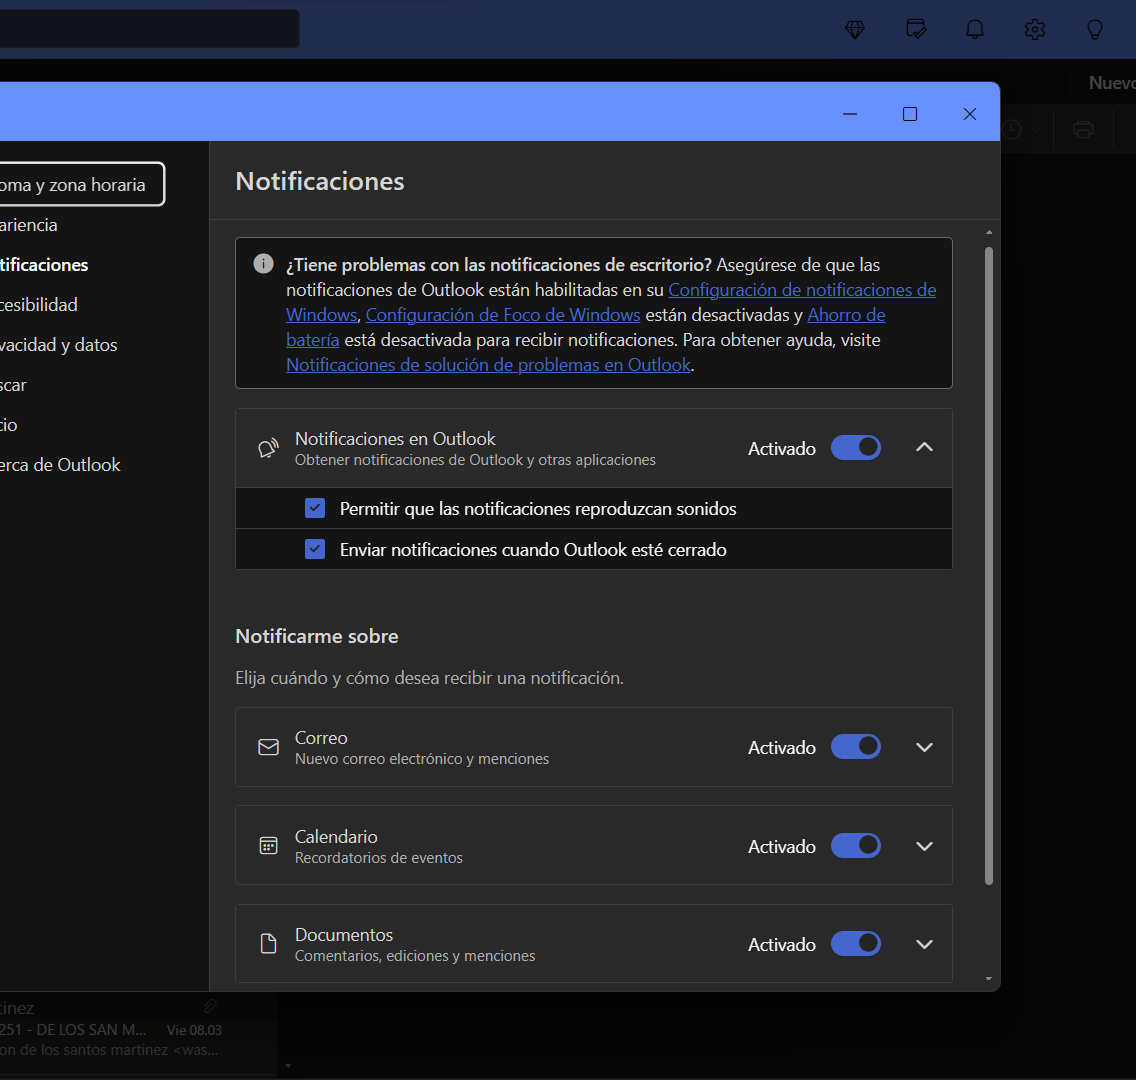Click the calendar icon in the Calendario row
The width and height of the screenshot is (1136, 1080).
(268, 846)
